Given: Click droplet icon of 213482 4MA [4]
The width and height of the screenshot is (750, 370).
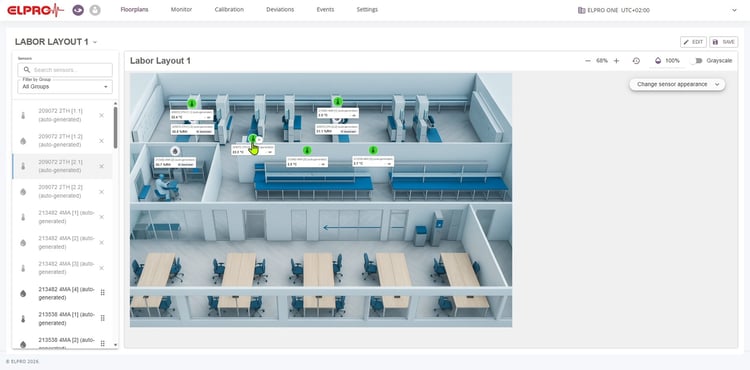Looking at the screenshot, I should click(23, 294).
